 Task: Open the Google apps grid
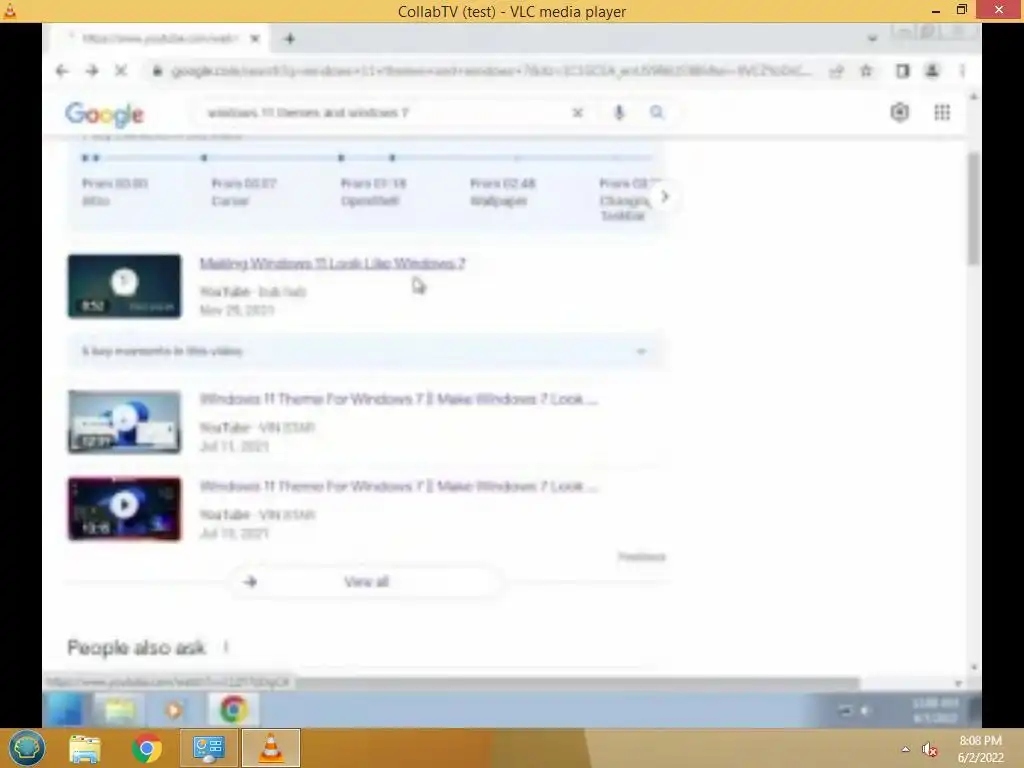pyautogui.click(x=942, y=112)
